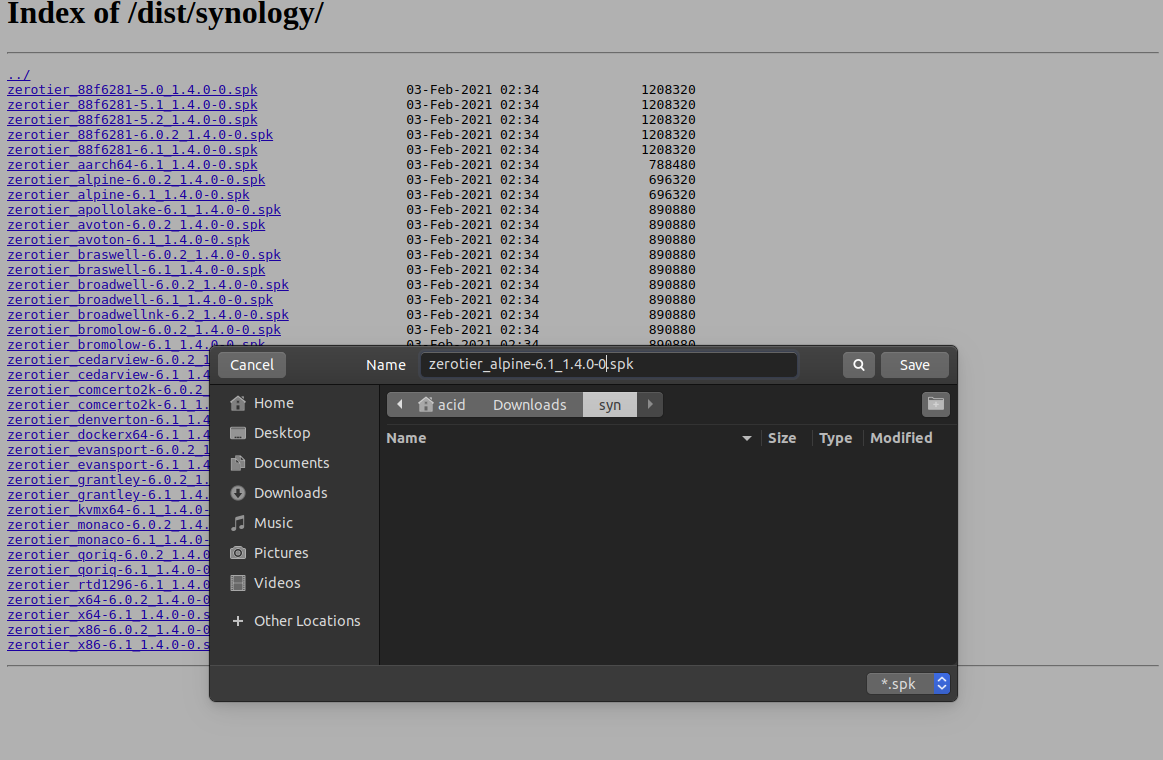Image resolution: width=1163 pixels, height=760 pixels.
Task: Switch to the Downloads path segment
Action: coord(530,404)
